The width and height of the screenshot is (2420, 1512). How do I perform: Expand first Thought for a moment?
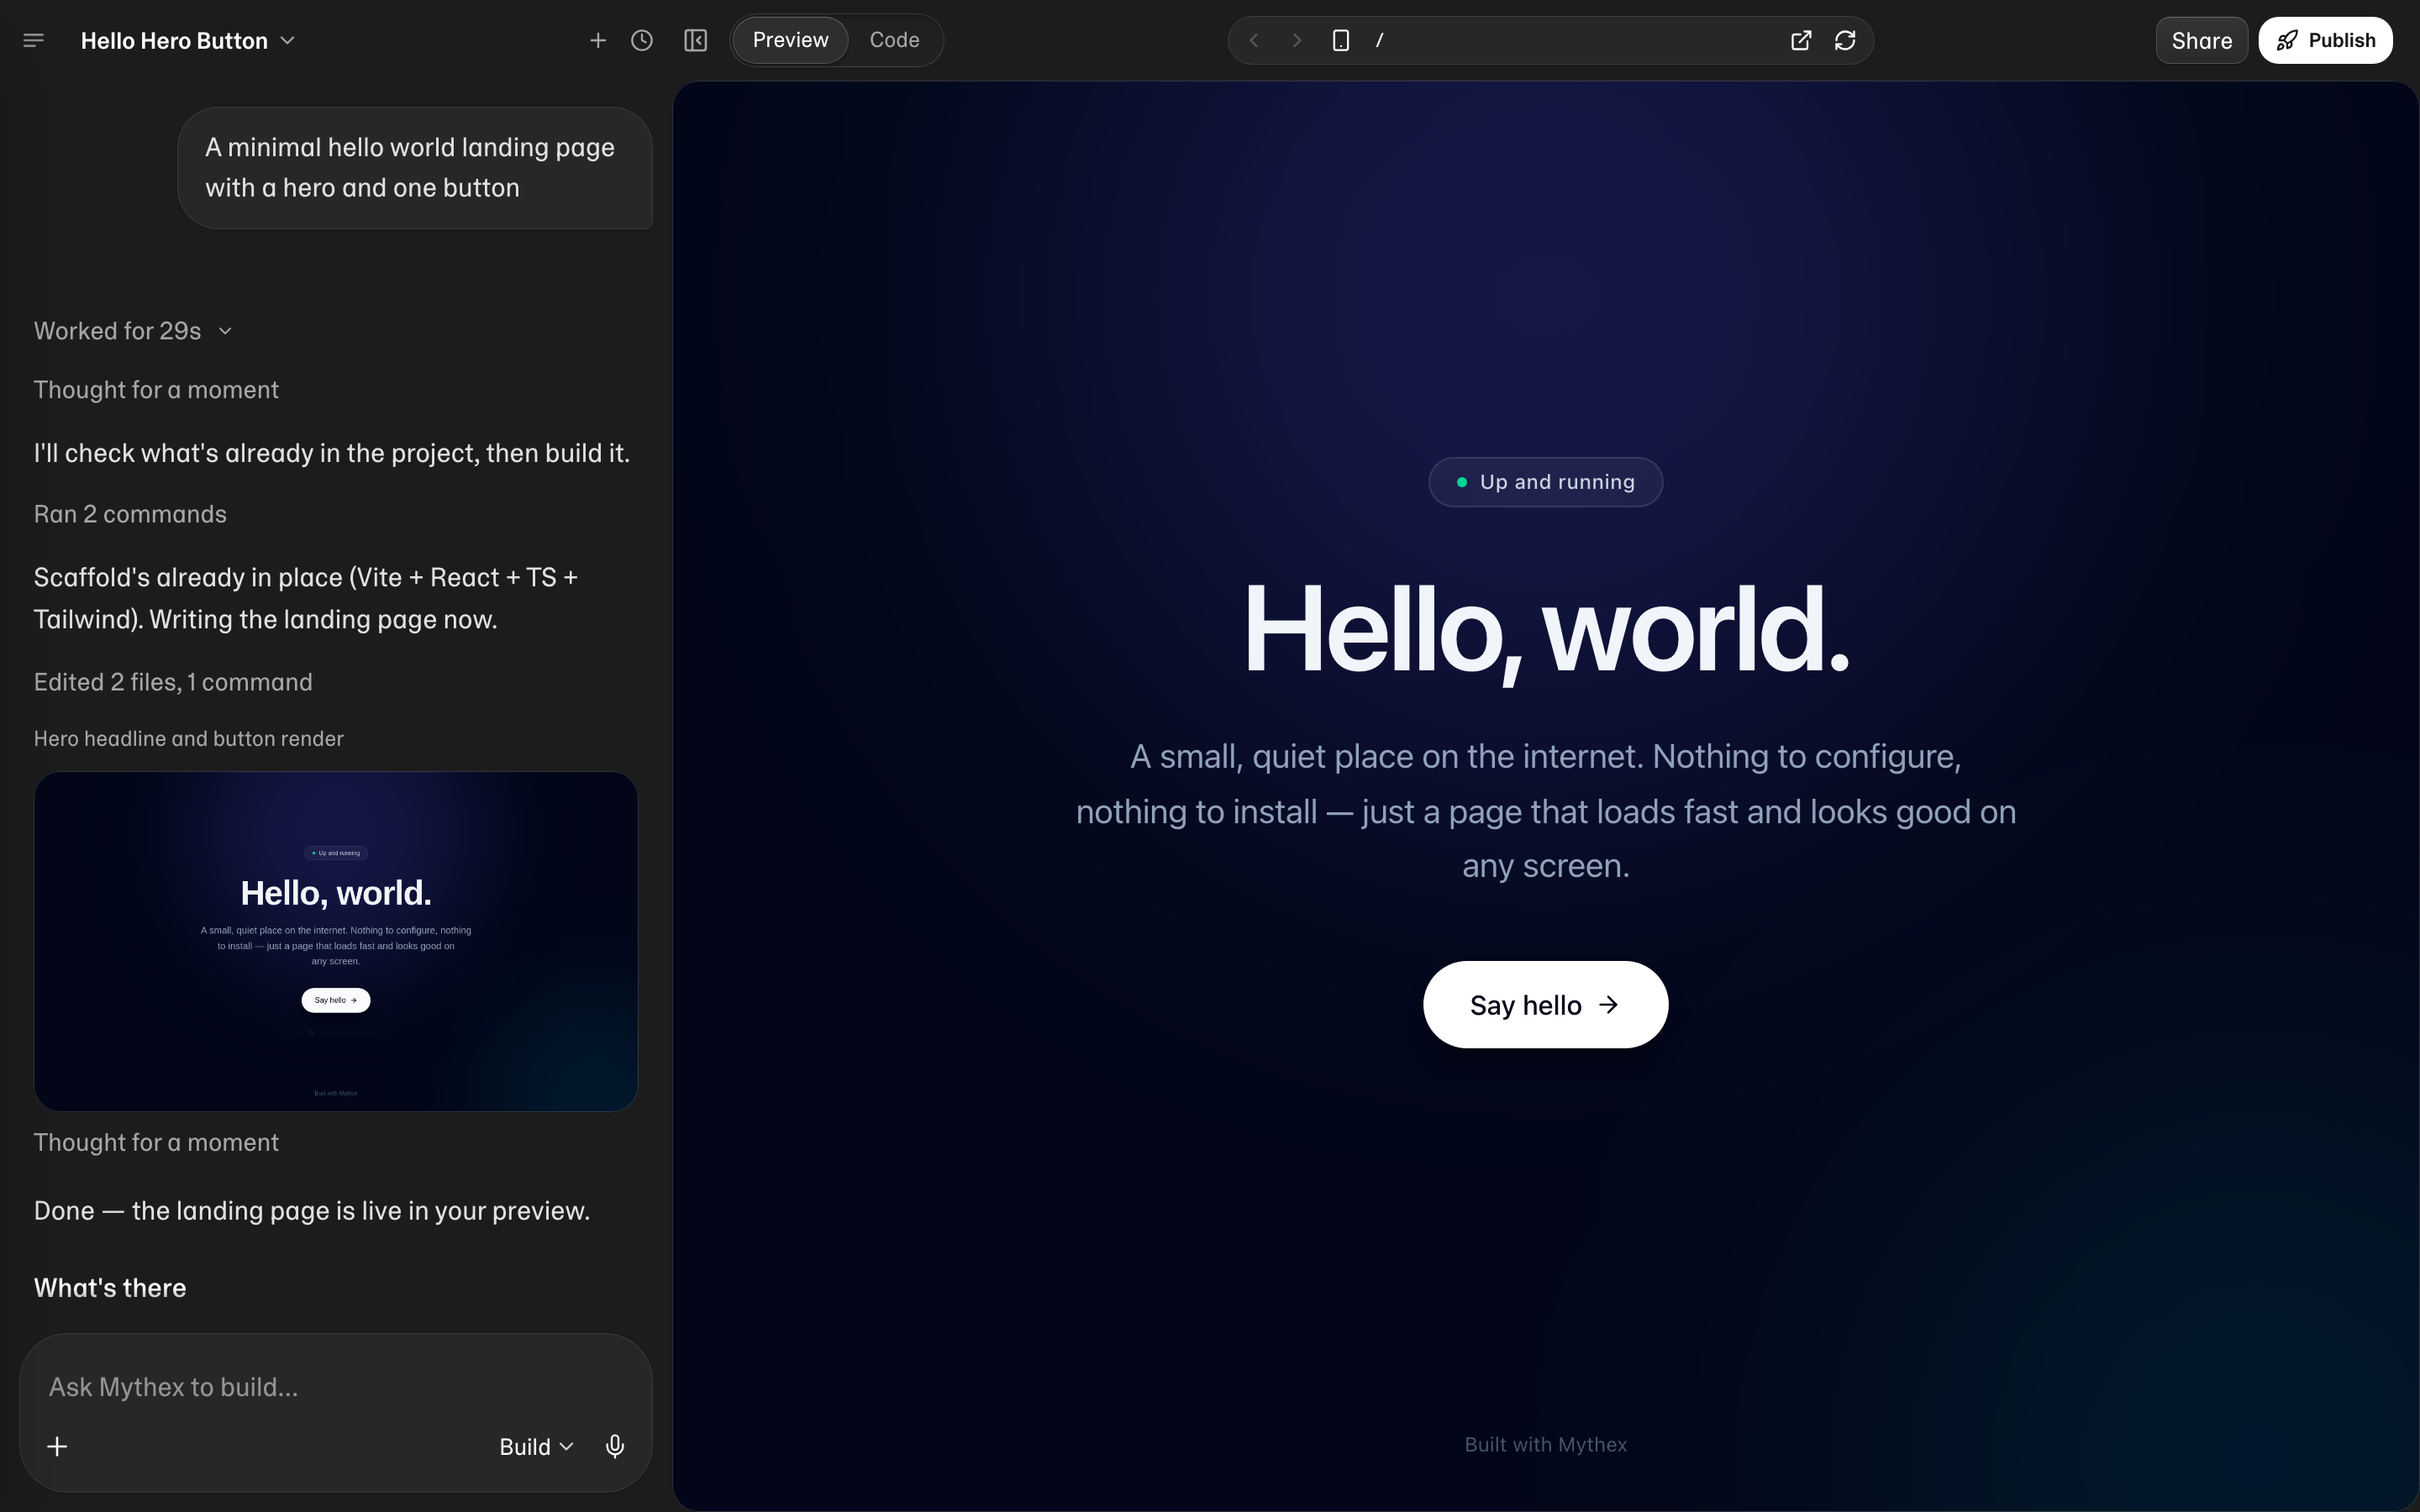[156, 390]
